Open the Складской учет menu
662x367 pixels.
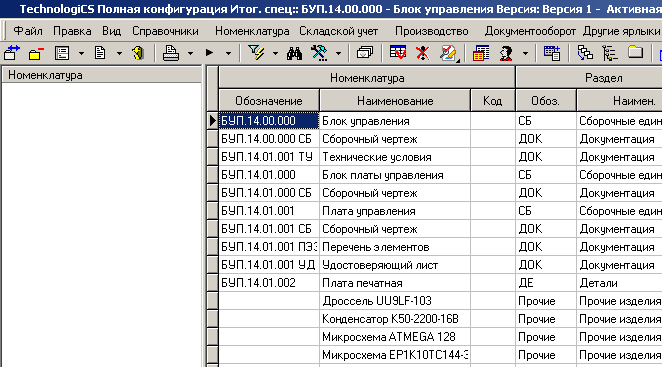pyautogui.click(x=339, y=31)
